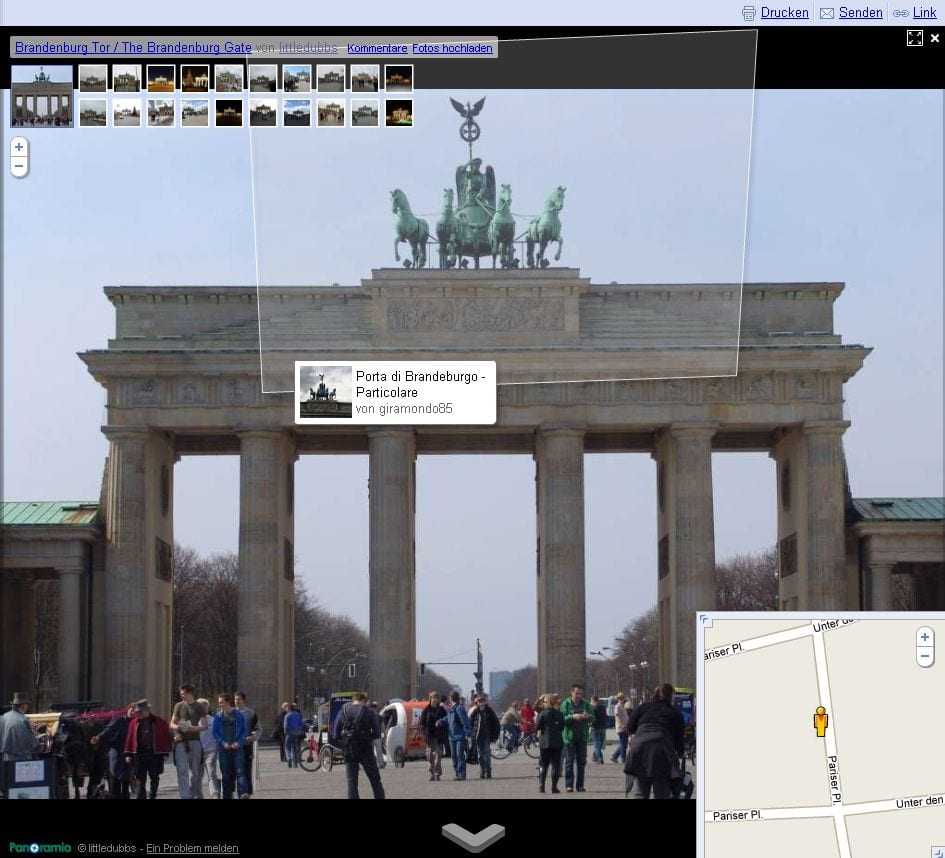Collapse the mini map with its corner arrow
Viewport: 945px width, 858px height.
pyautogui.click(x=705, y=621)
